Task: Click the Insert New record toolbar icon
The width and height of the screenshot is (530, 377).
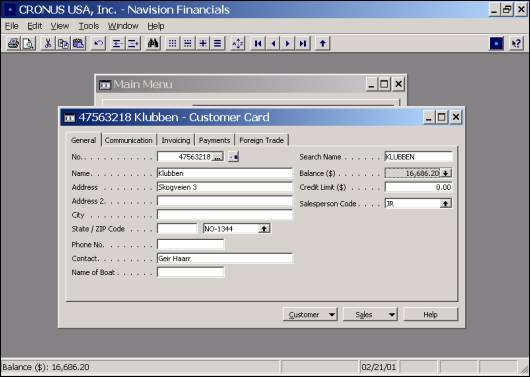Action: [x=117, y=43]
